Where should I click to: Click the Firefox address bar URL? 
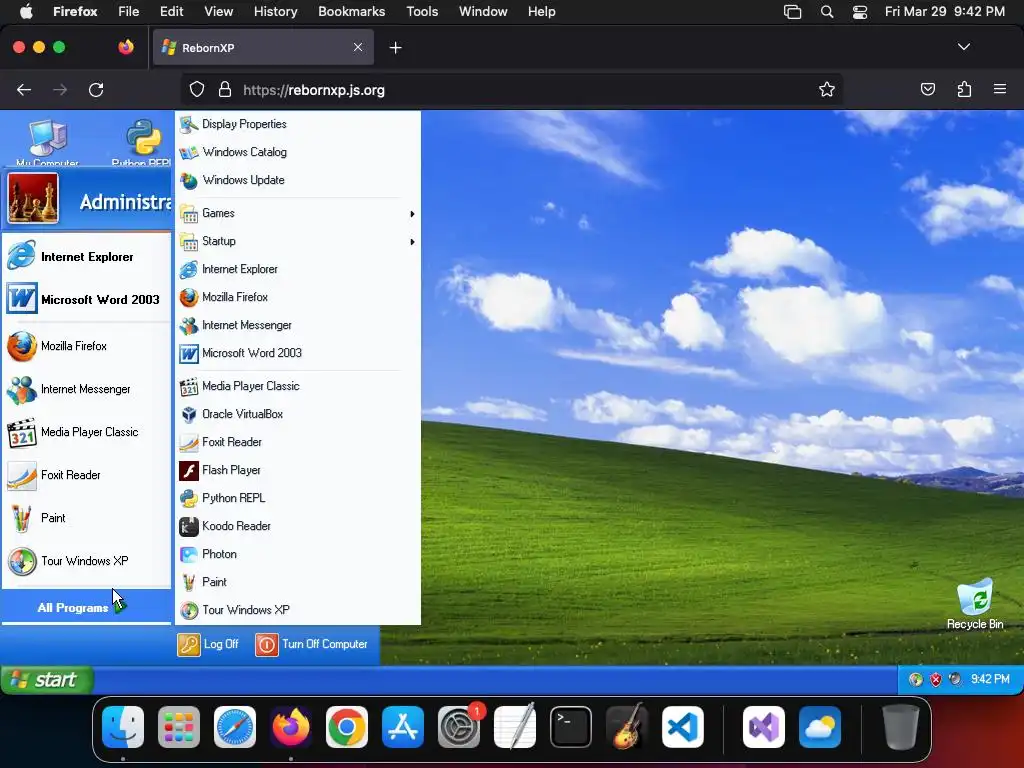(x=314, y=90)
